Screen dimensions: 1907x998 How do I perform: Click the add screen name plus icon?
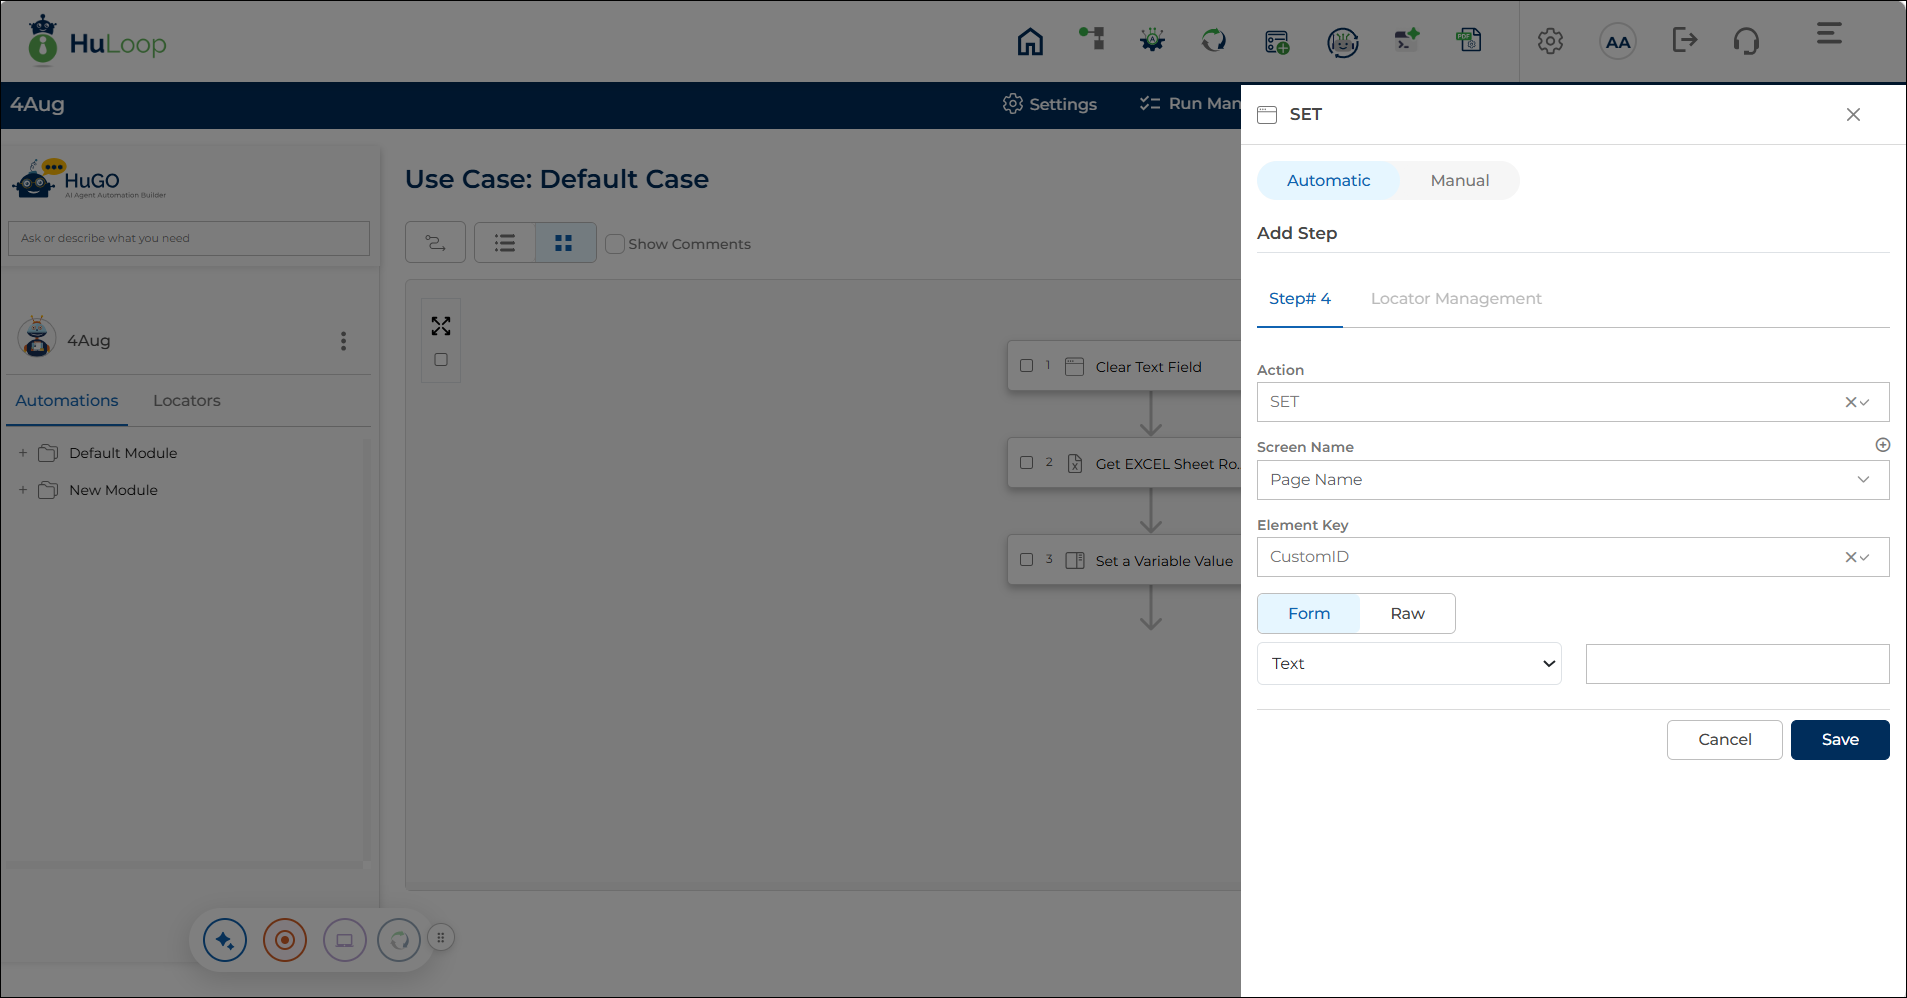tap(1882, 445)
